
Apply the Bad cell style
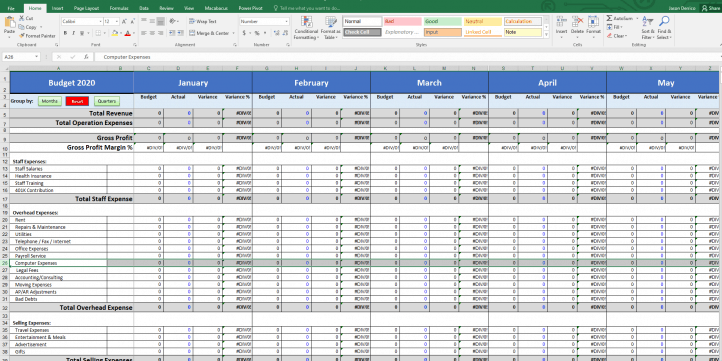(x=402, y=21)
